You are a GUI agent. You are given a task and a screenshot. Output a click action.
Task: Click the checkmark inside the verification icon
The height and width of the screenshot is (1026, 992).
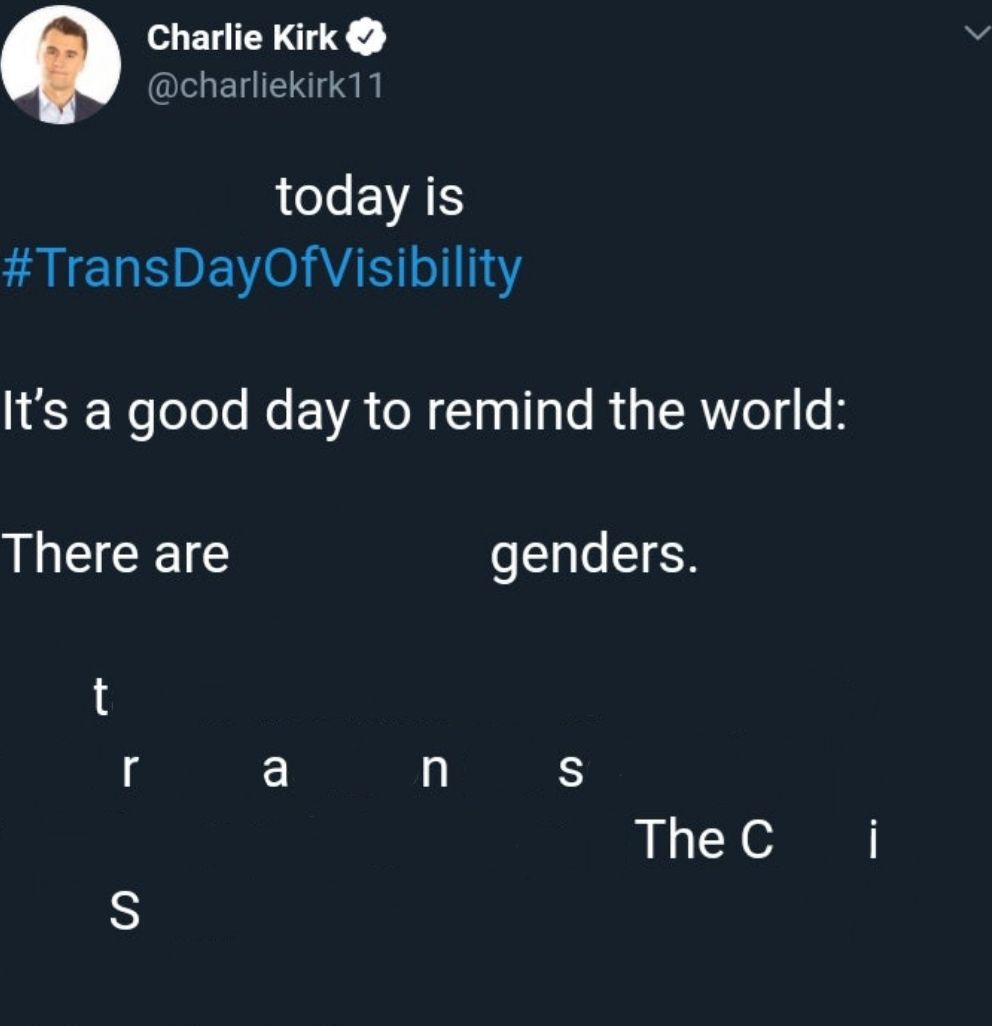point(365,37)
